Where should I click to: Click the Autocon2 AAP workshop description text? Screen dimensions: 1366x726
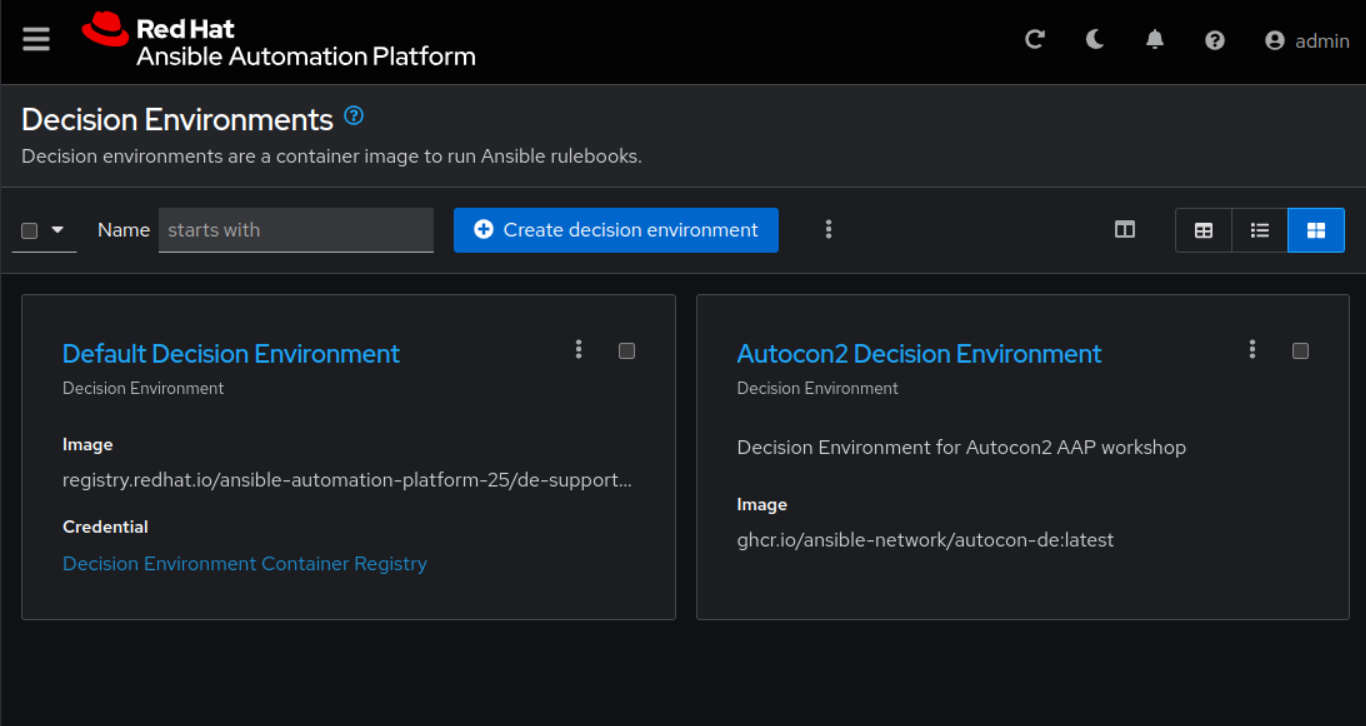pyautogui.click(x=961, y=447)
